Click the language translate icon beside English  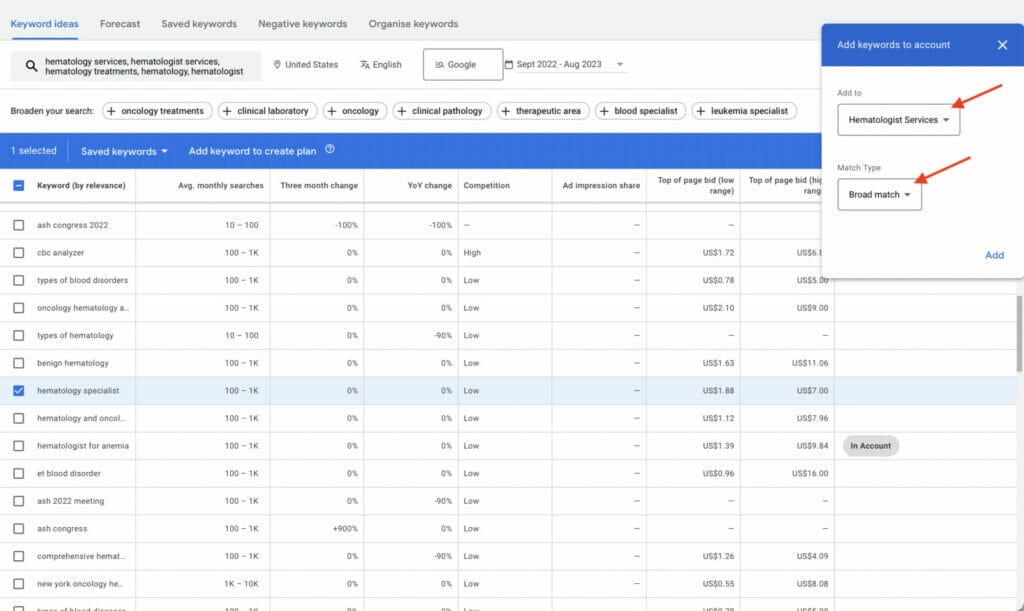tap(364, 65)
